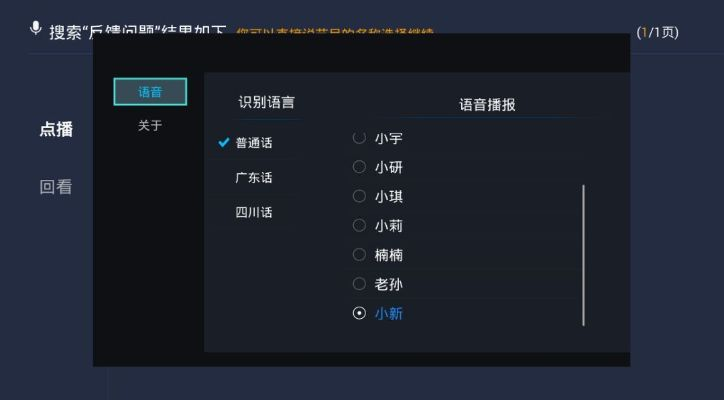Viewport: 724px width, 400px height.
Task: Select the 小研 voice radio button
Action: (x=360, y=167)
